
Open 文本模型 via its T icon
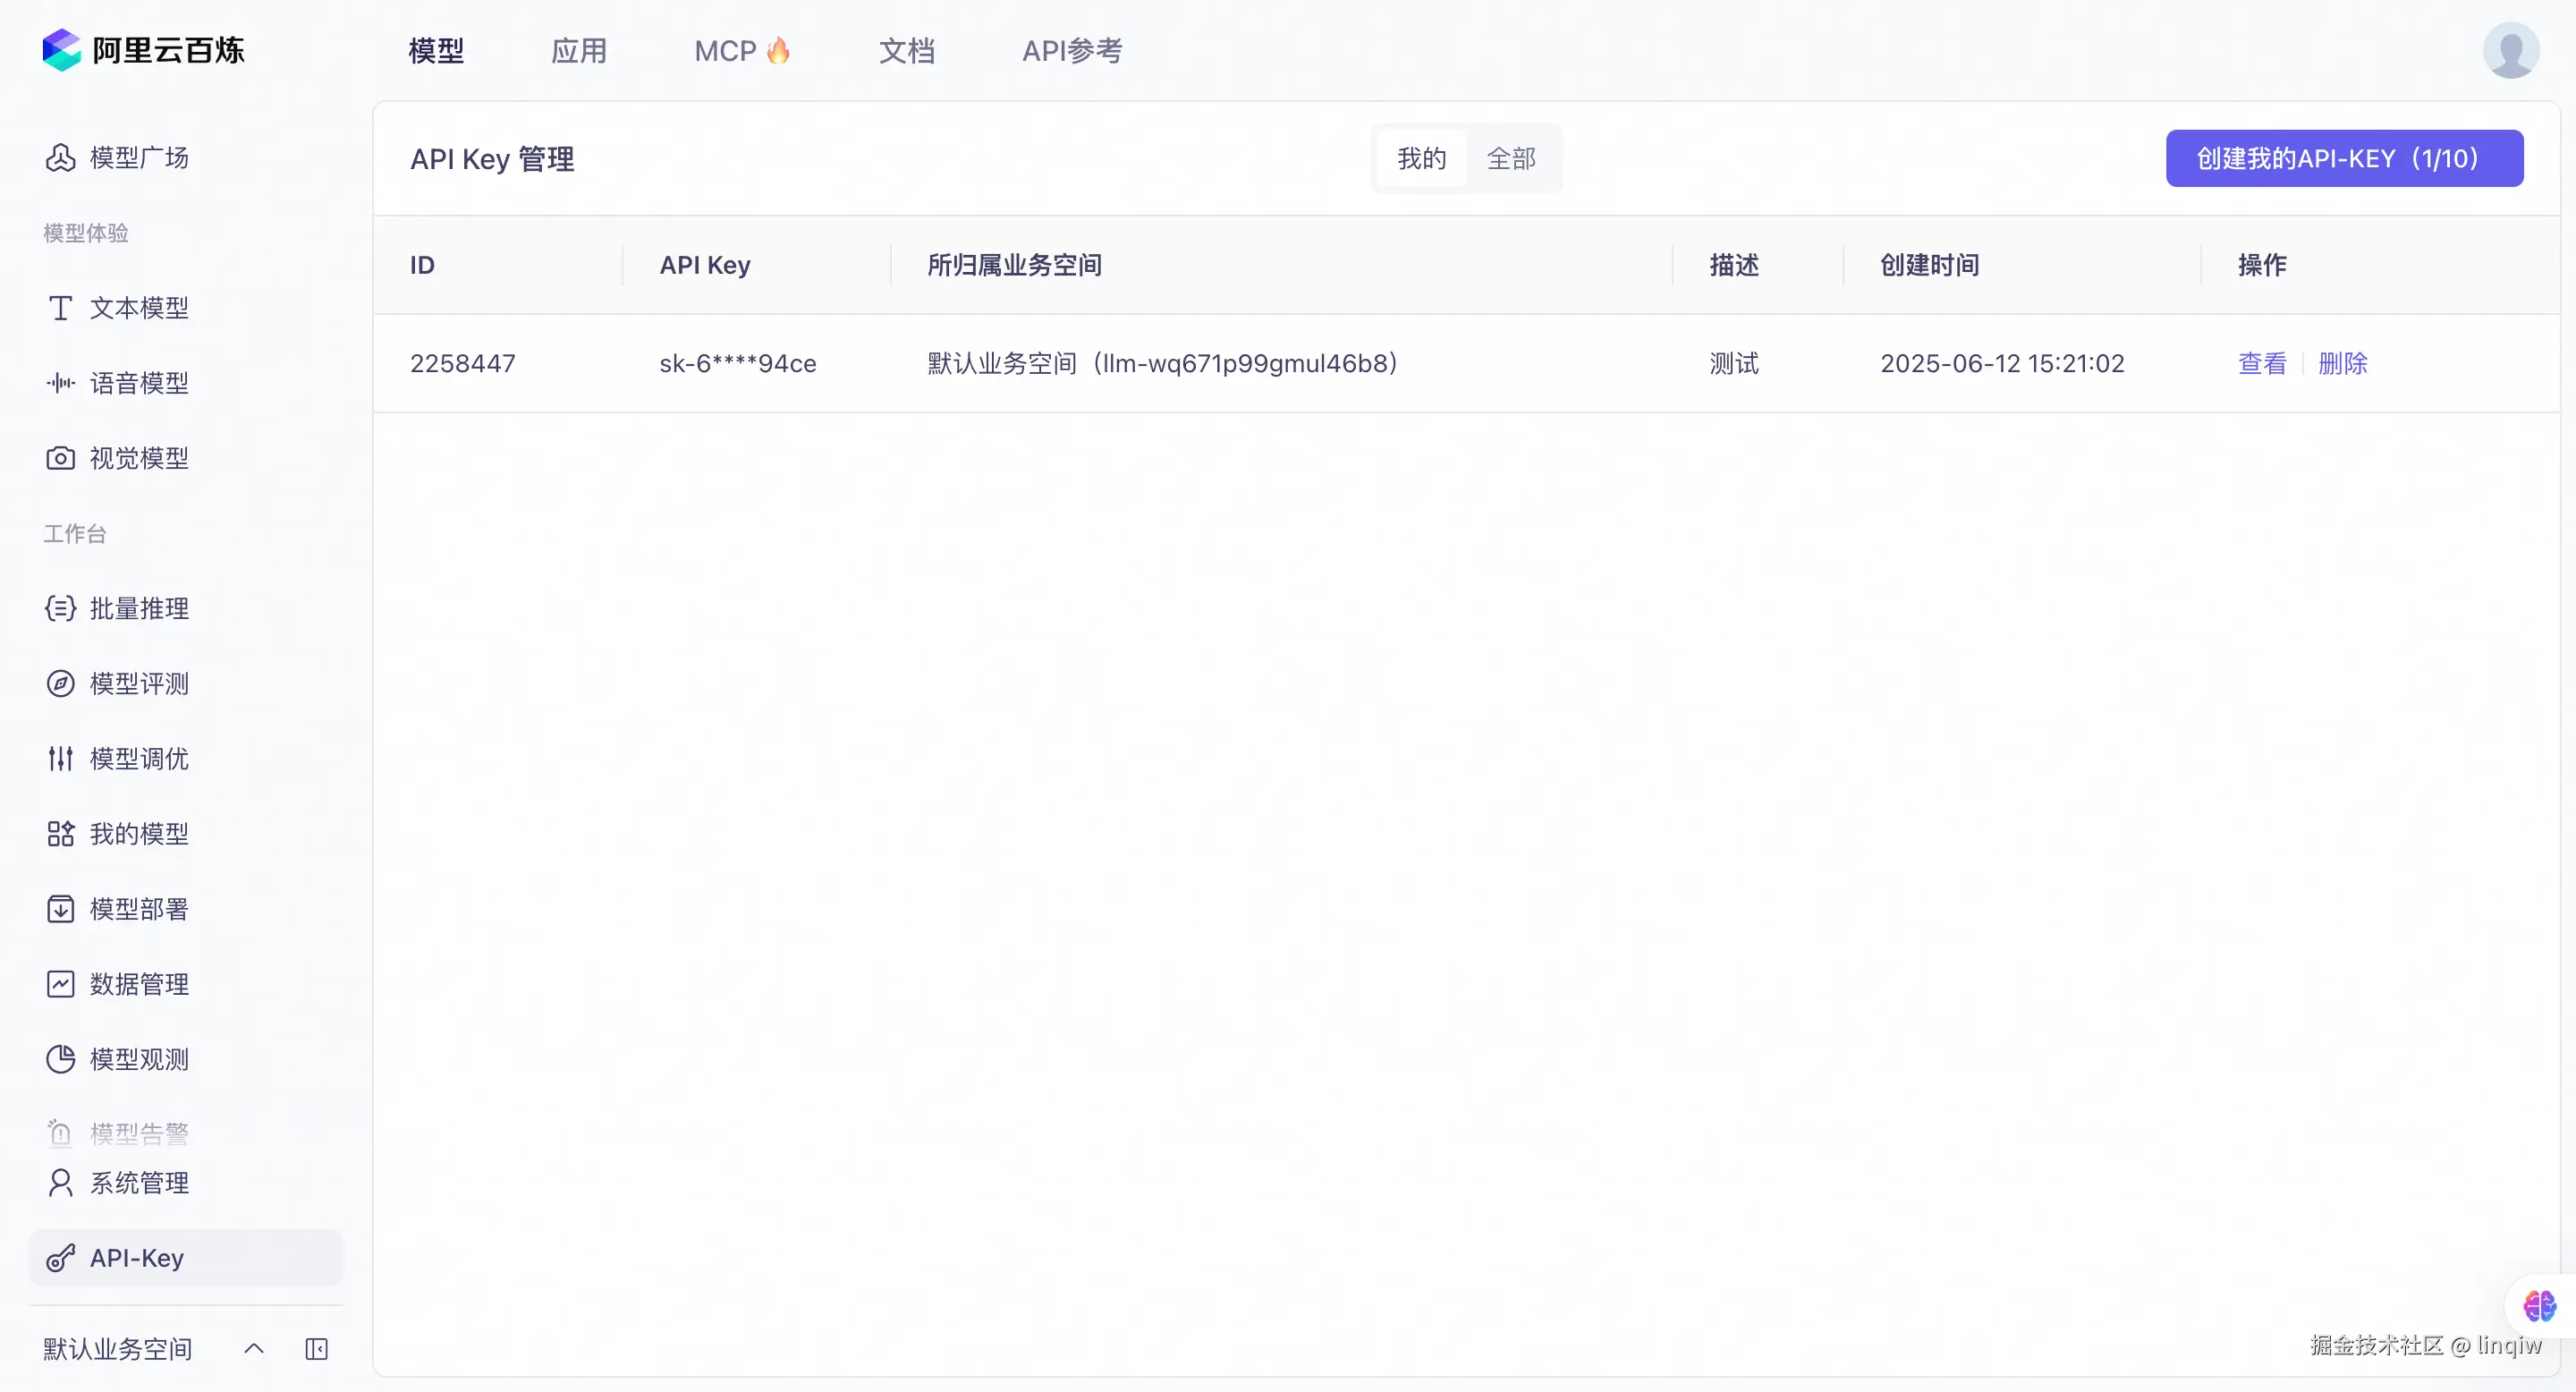coord(60,308)
